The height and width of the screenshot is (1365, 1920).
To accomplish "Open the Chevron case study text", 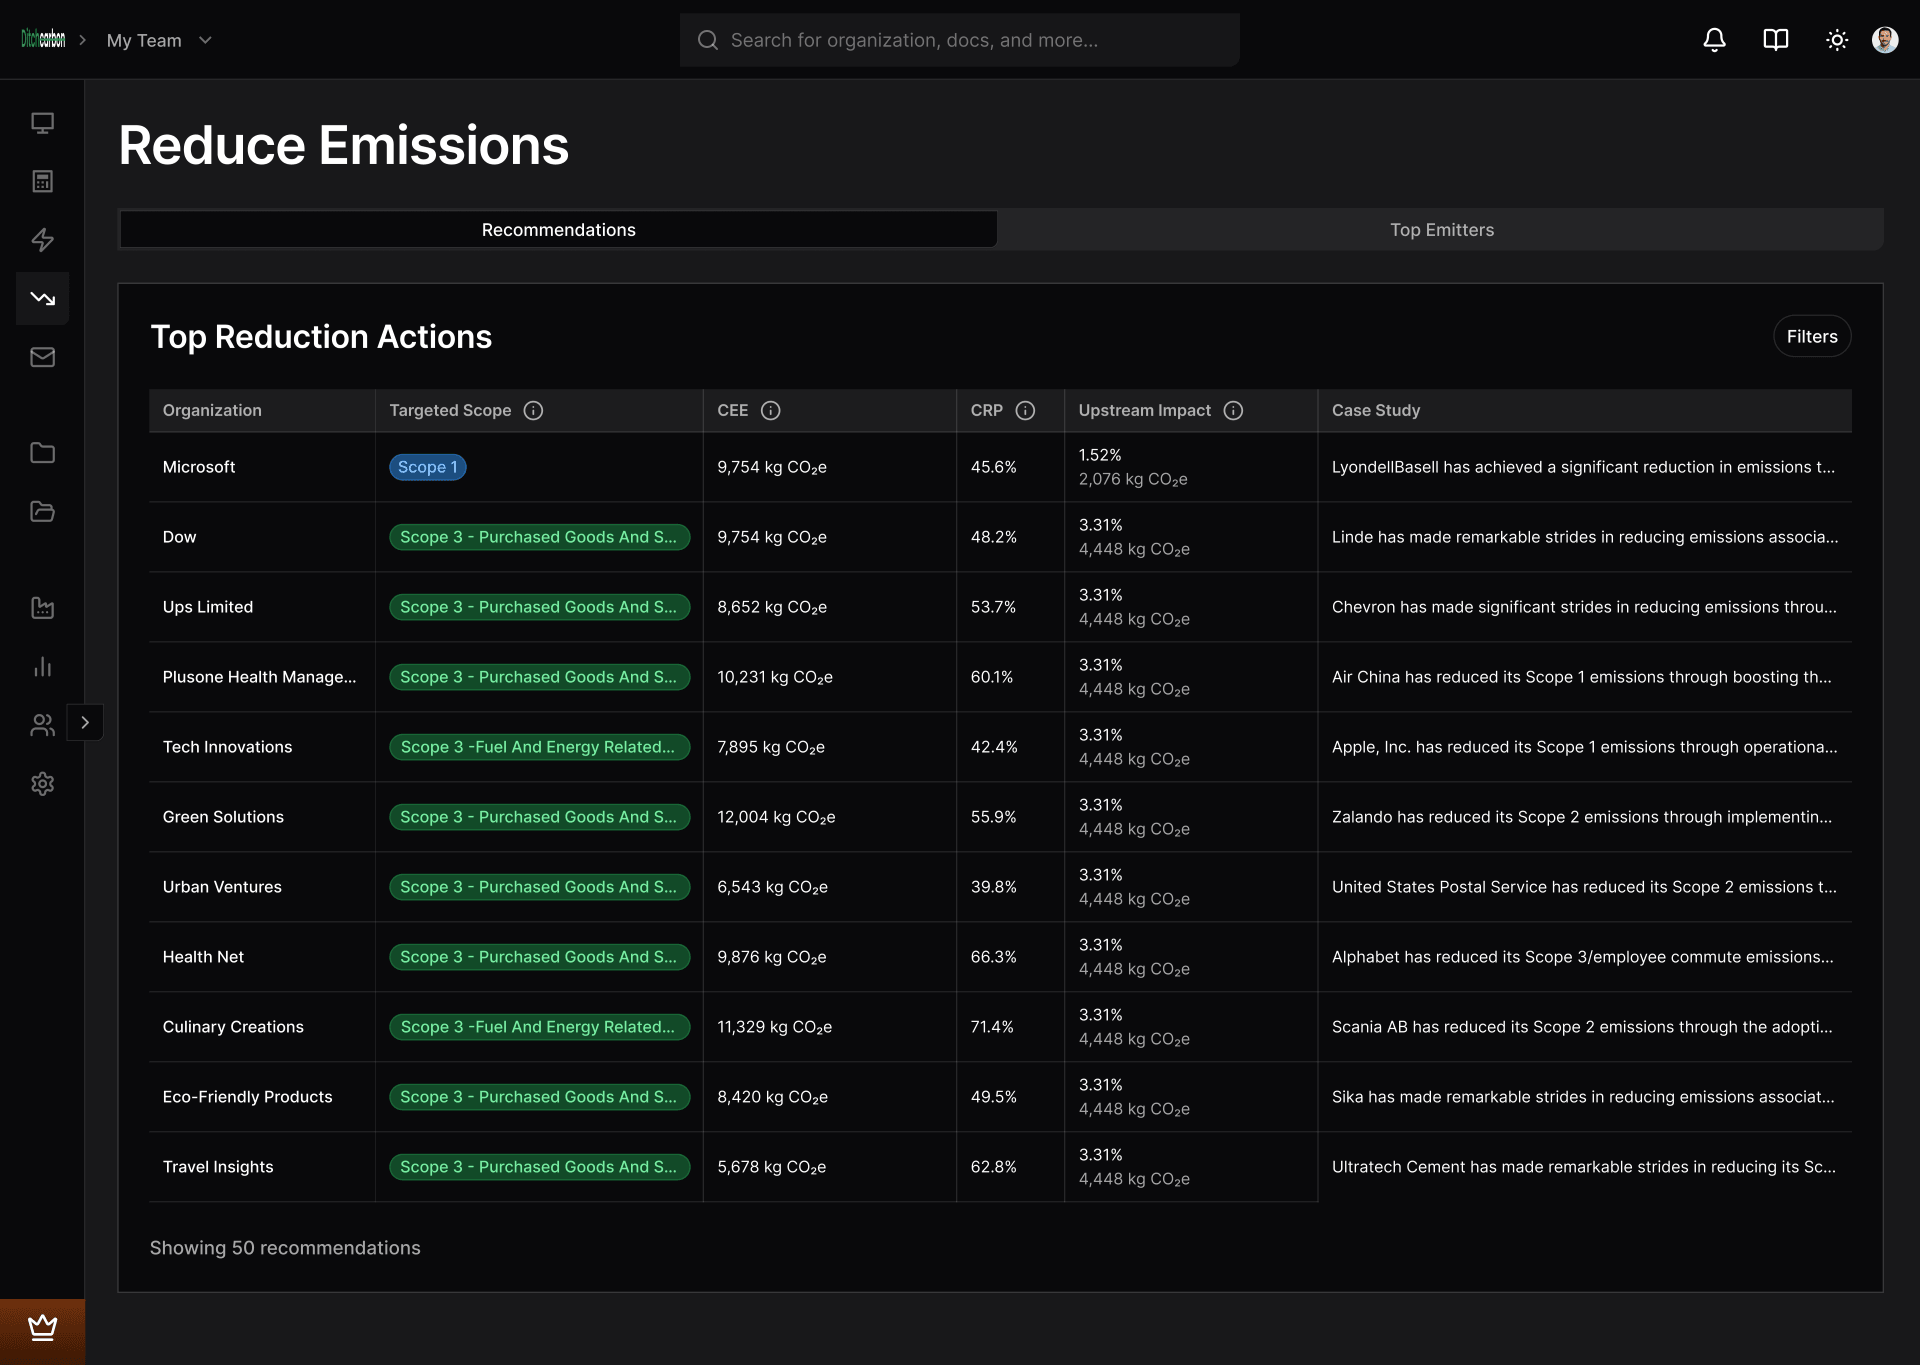I will point(1584,607).
